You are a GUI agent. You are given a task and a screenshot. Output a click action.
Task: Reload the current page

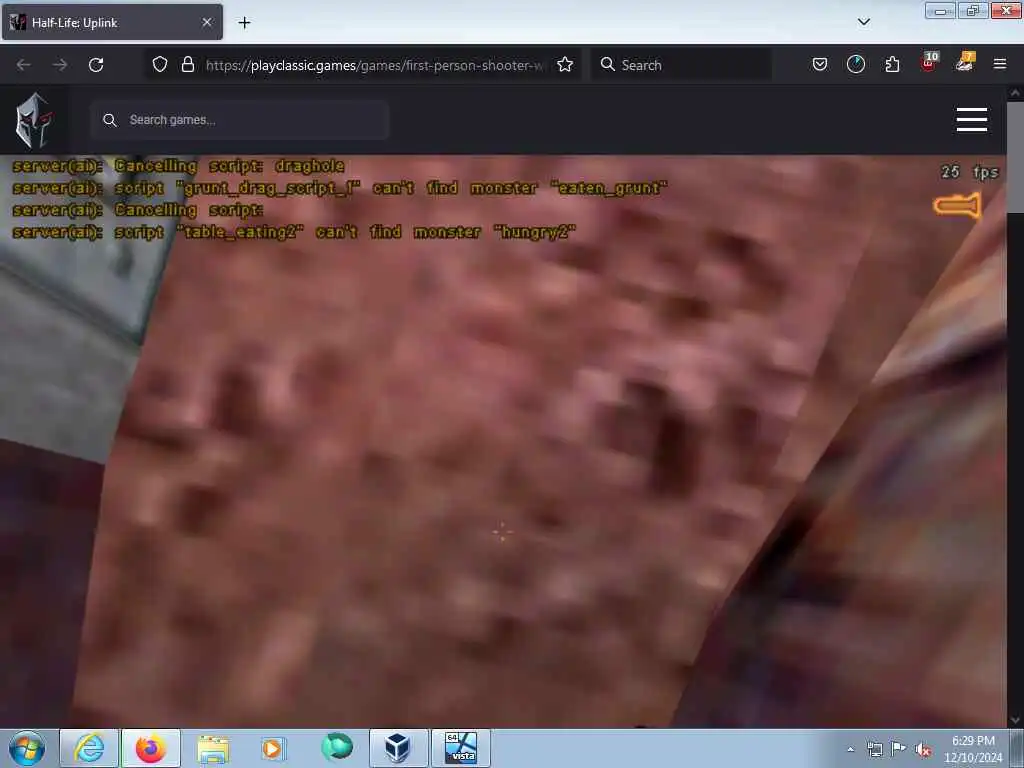click(x=96, y=65)
